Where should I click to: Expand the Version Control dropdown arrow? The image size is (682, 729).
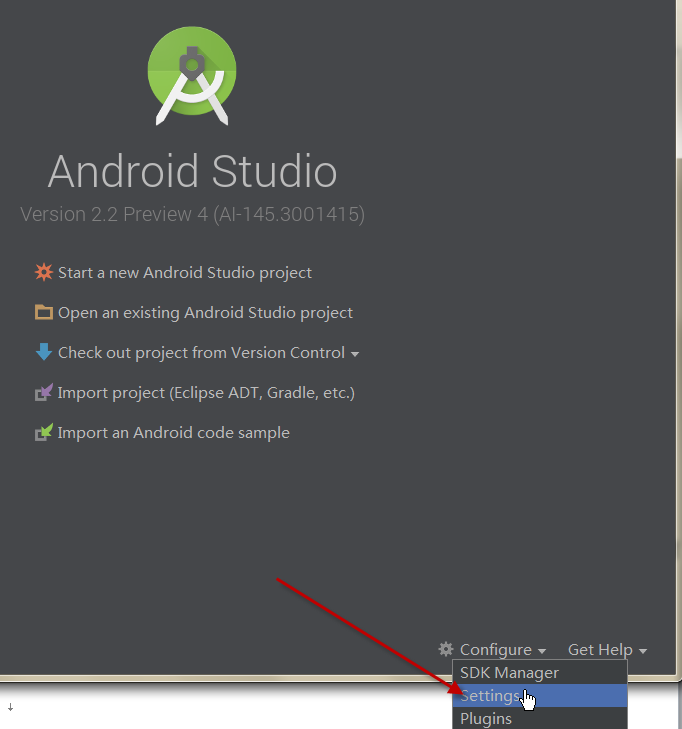[355, 354]
